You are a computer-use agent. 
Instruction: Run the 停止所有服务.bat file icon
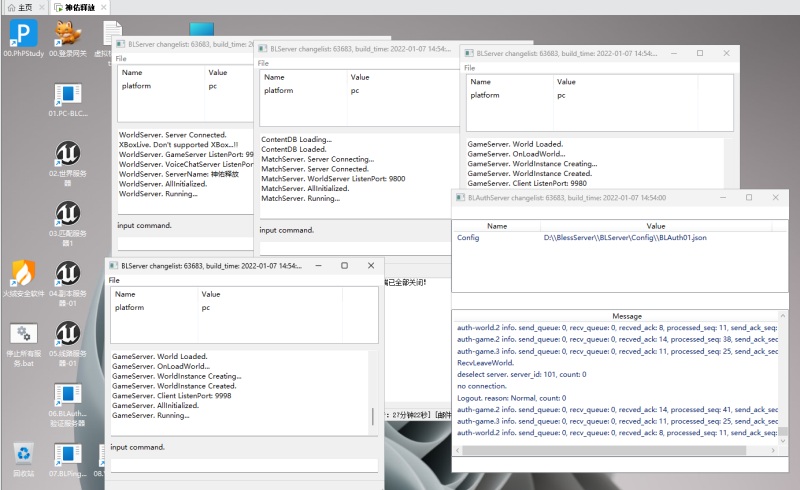[23, 336]
